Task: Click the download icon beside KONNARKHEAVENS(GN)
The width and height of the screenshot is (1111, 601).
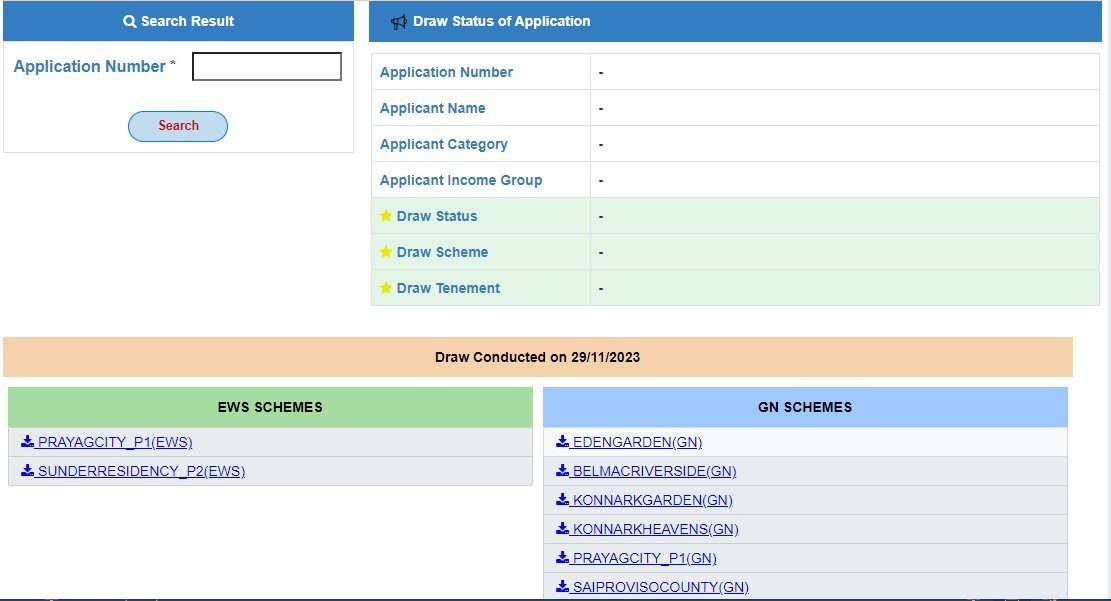Action: click(x=562, y=529)
